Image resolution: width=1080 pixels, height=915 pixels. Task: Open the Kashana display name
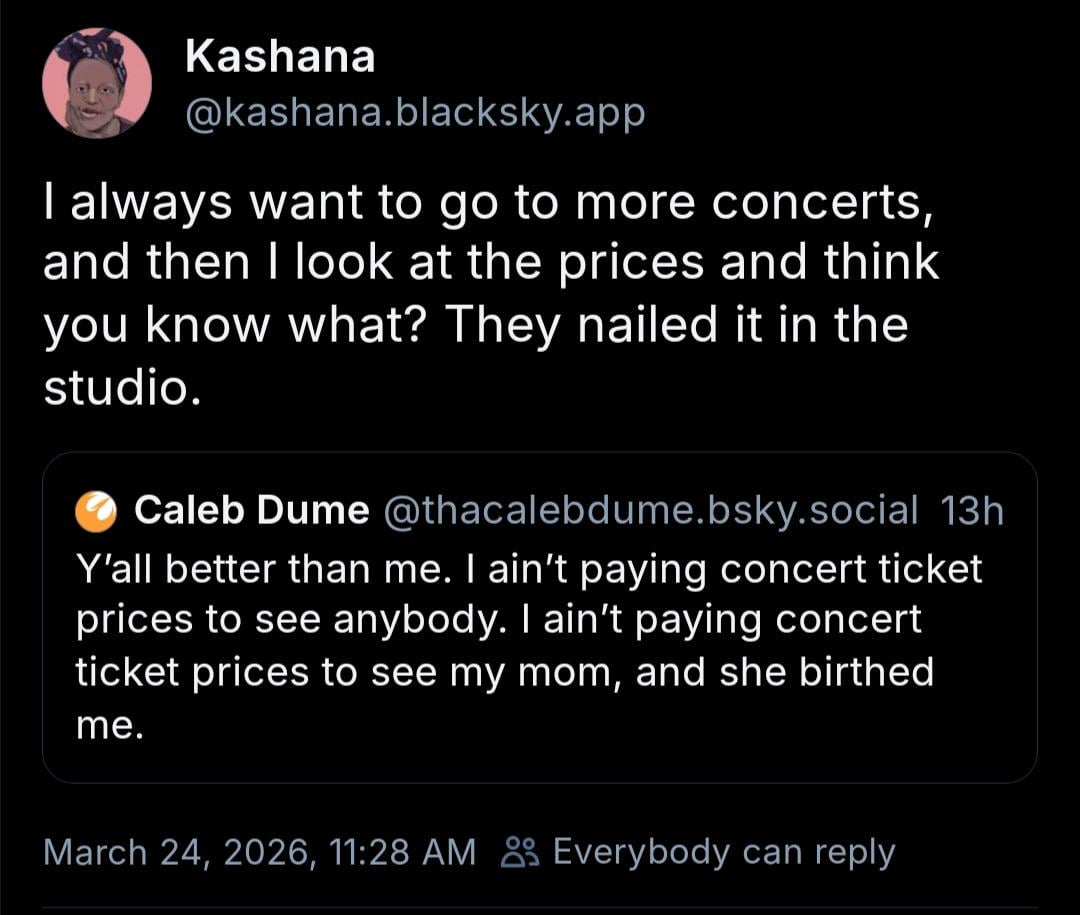click(x=280, y=57)
